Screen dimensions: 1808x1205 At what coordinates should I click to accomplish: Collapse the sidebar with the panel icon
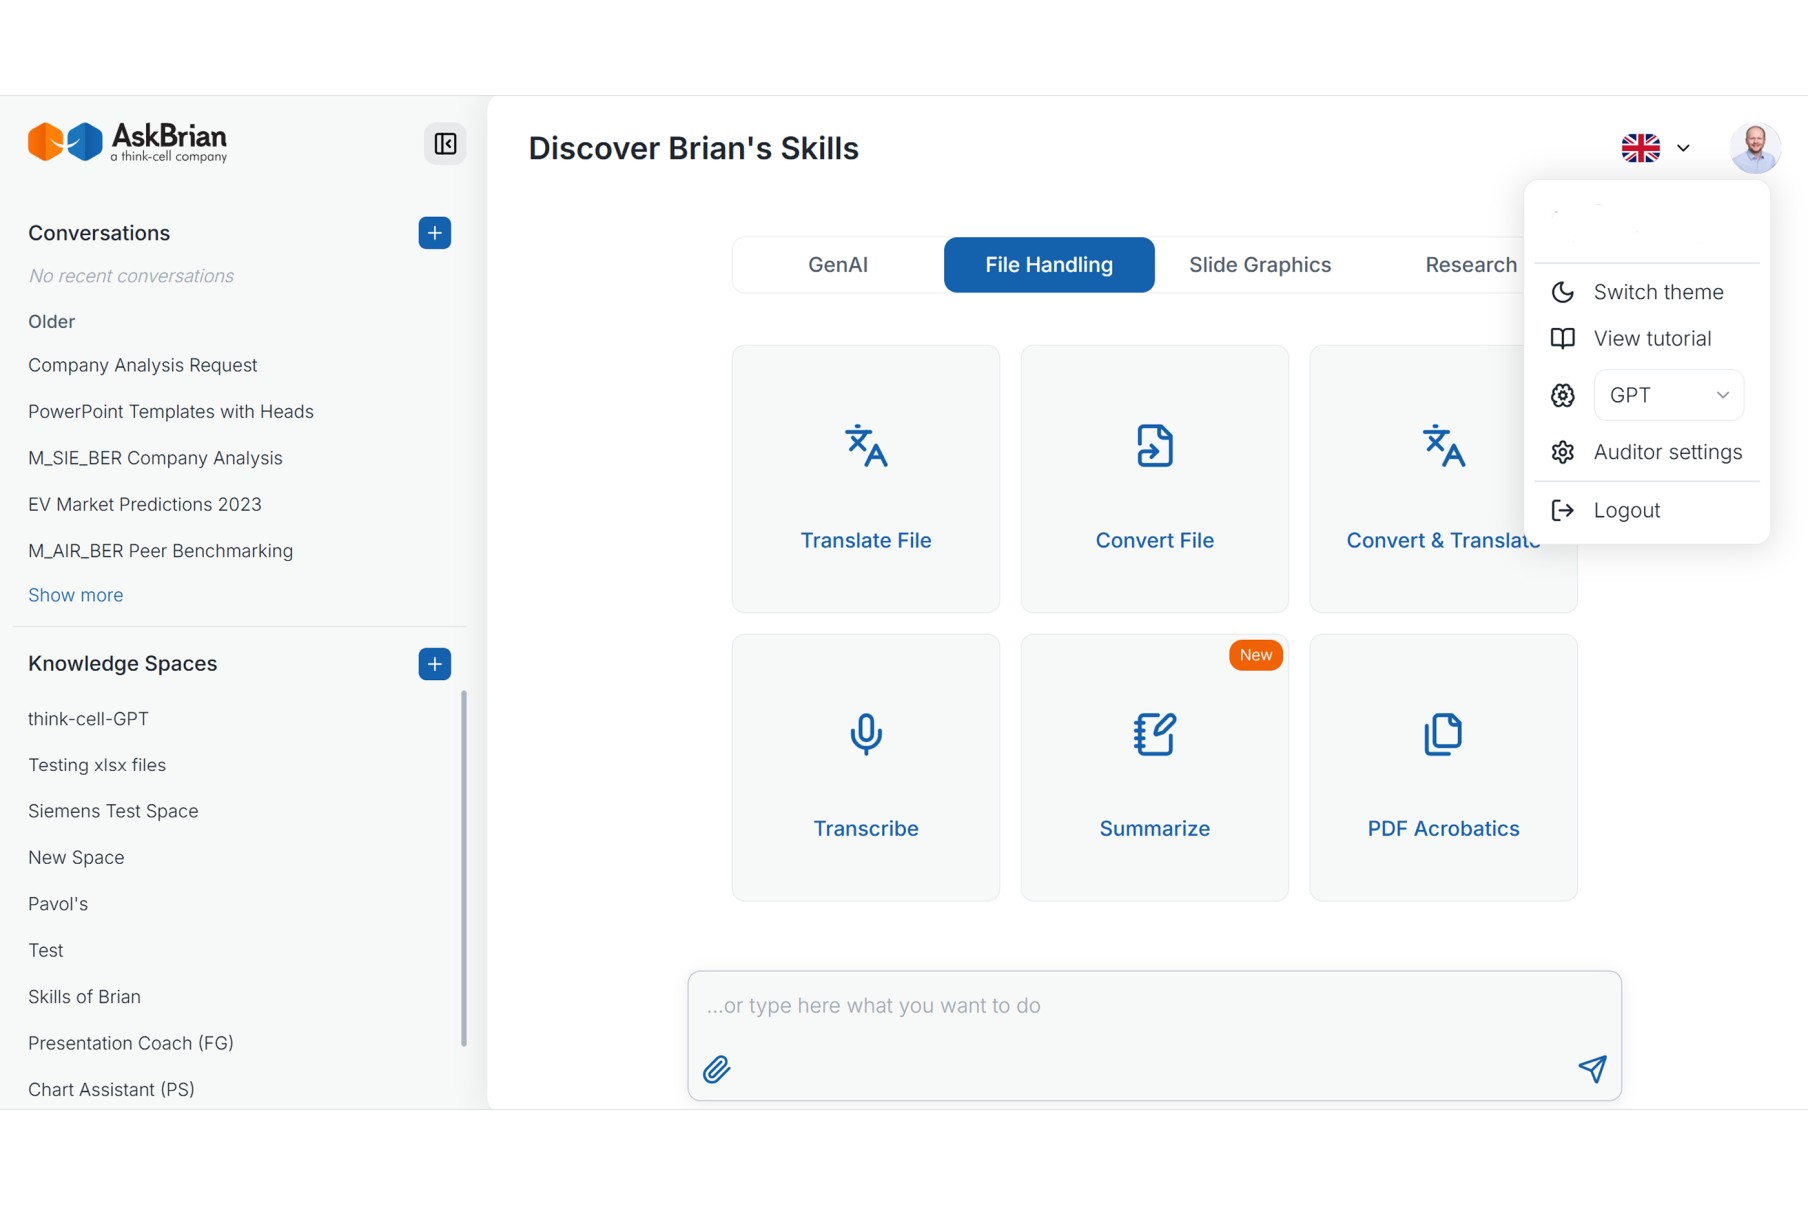click(x=445, y=144)
